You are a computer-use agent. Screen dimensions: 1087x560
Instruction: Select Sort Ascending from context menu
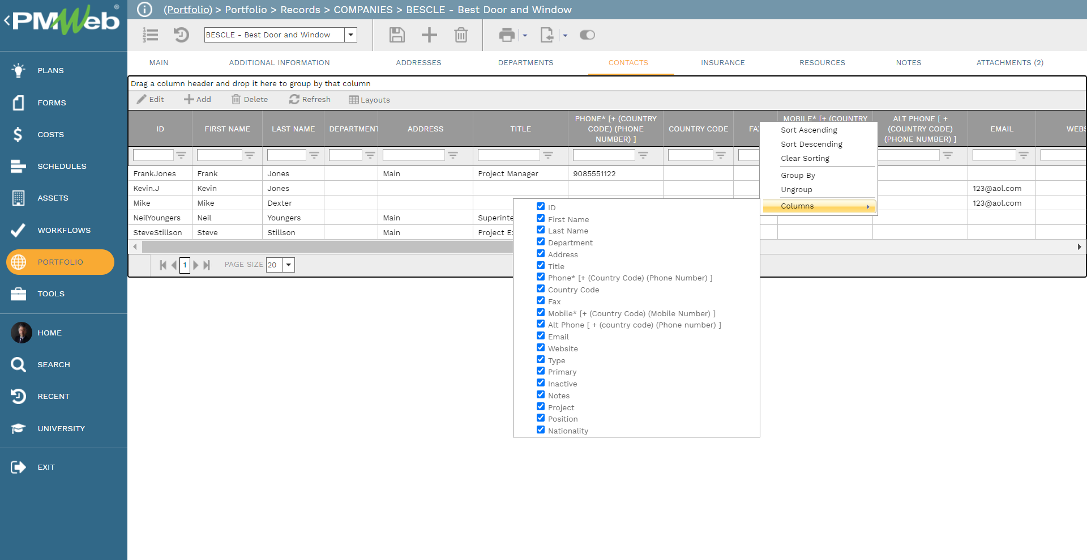click(x=809, y=130)
